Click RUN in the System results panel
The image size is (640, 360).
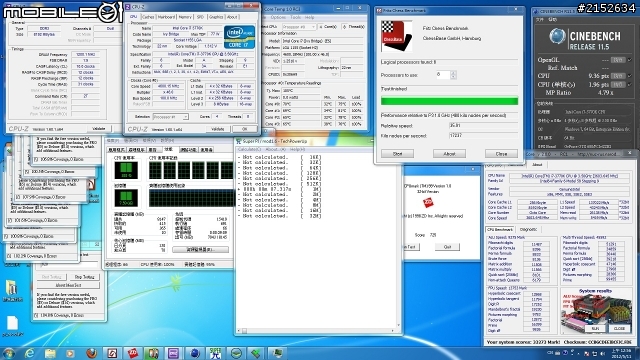click(595, 328)
